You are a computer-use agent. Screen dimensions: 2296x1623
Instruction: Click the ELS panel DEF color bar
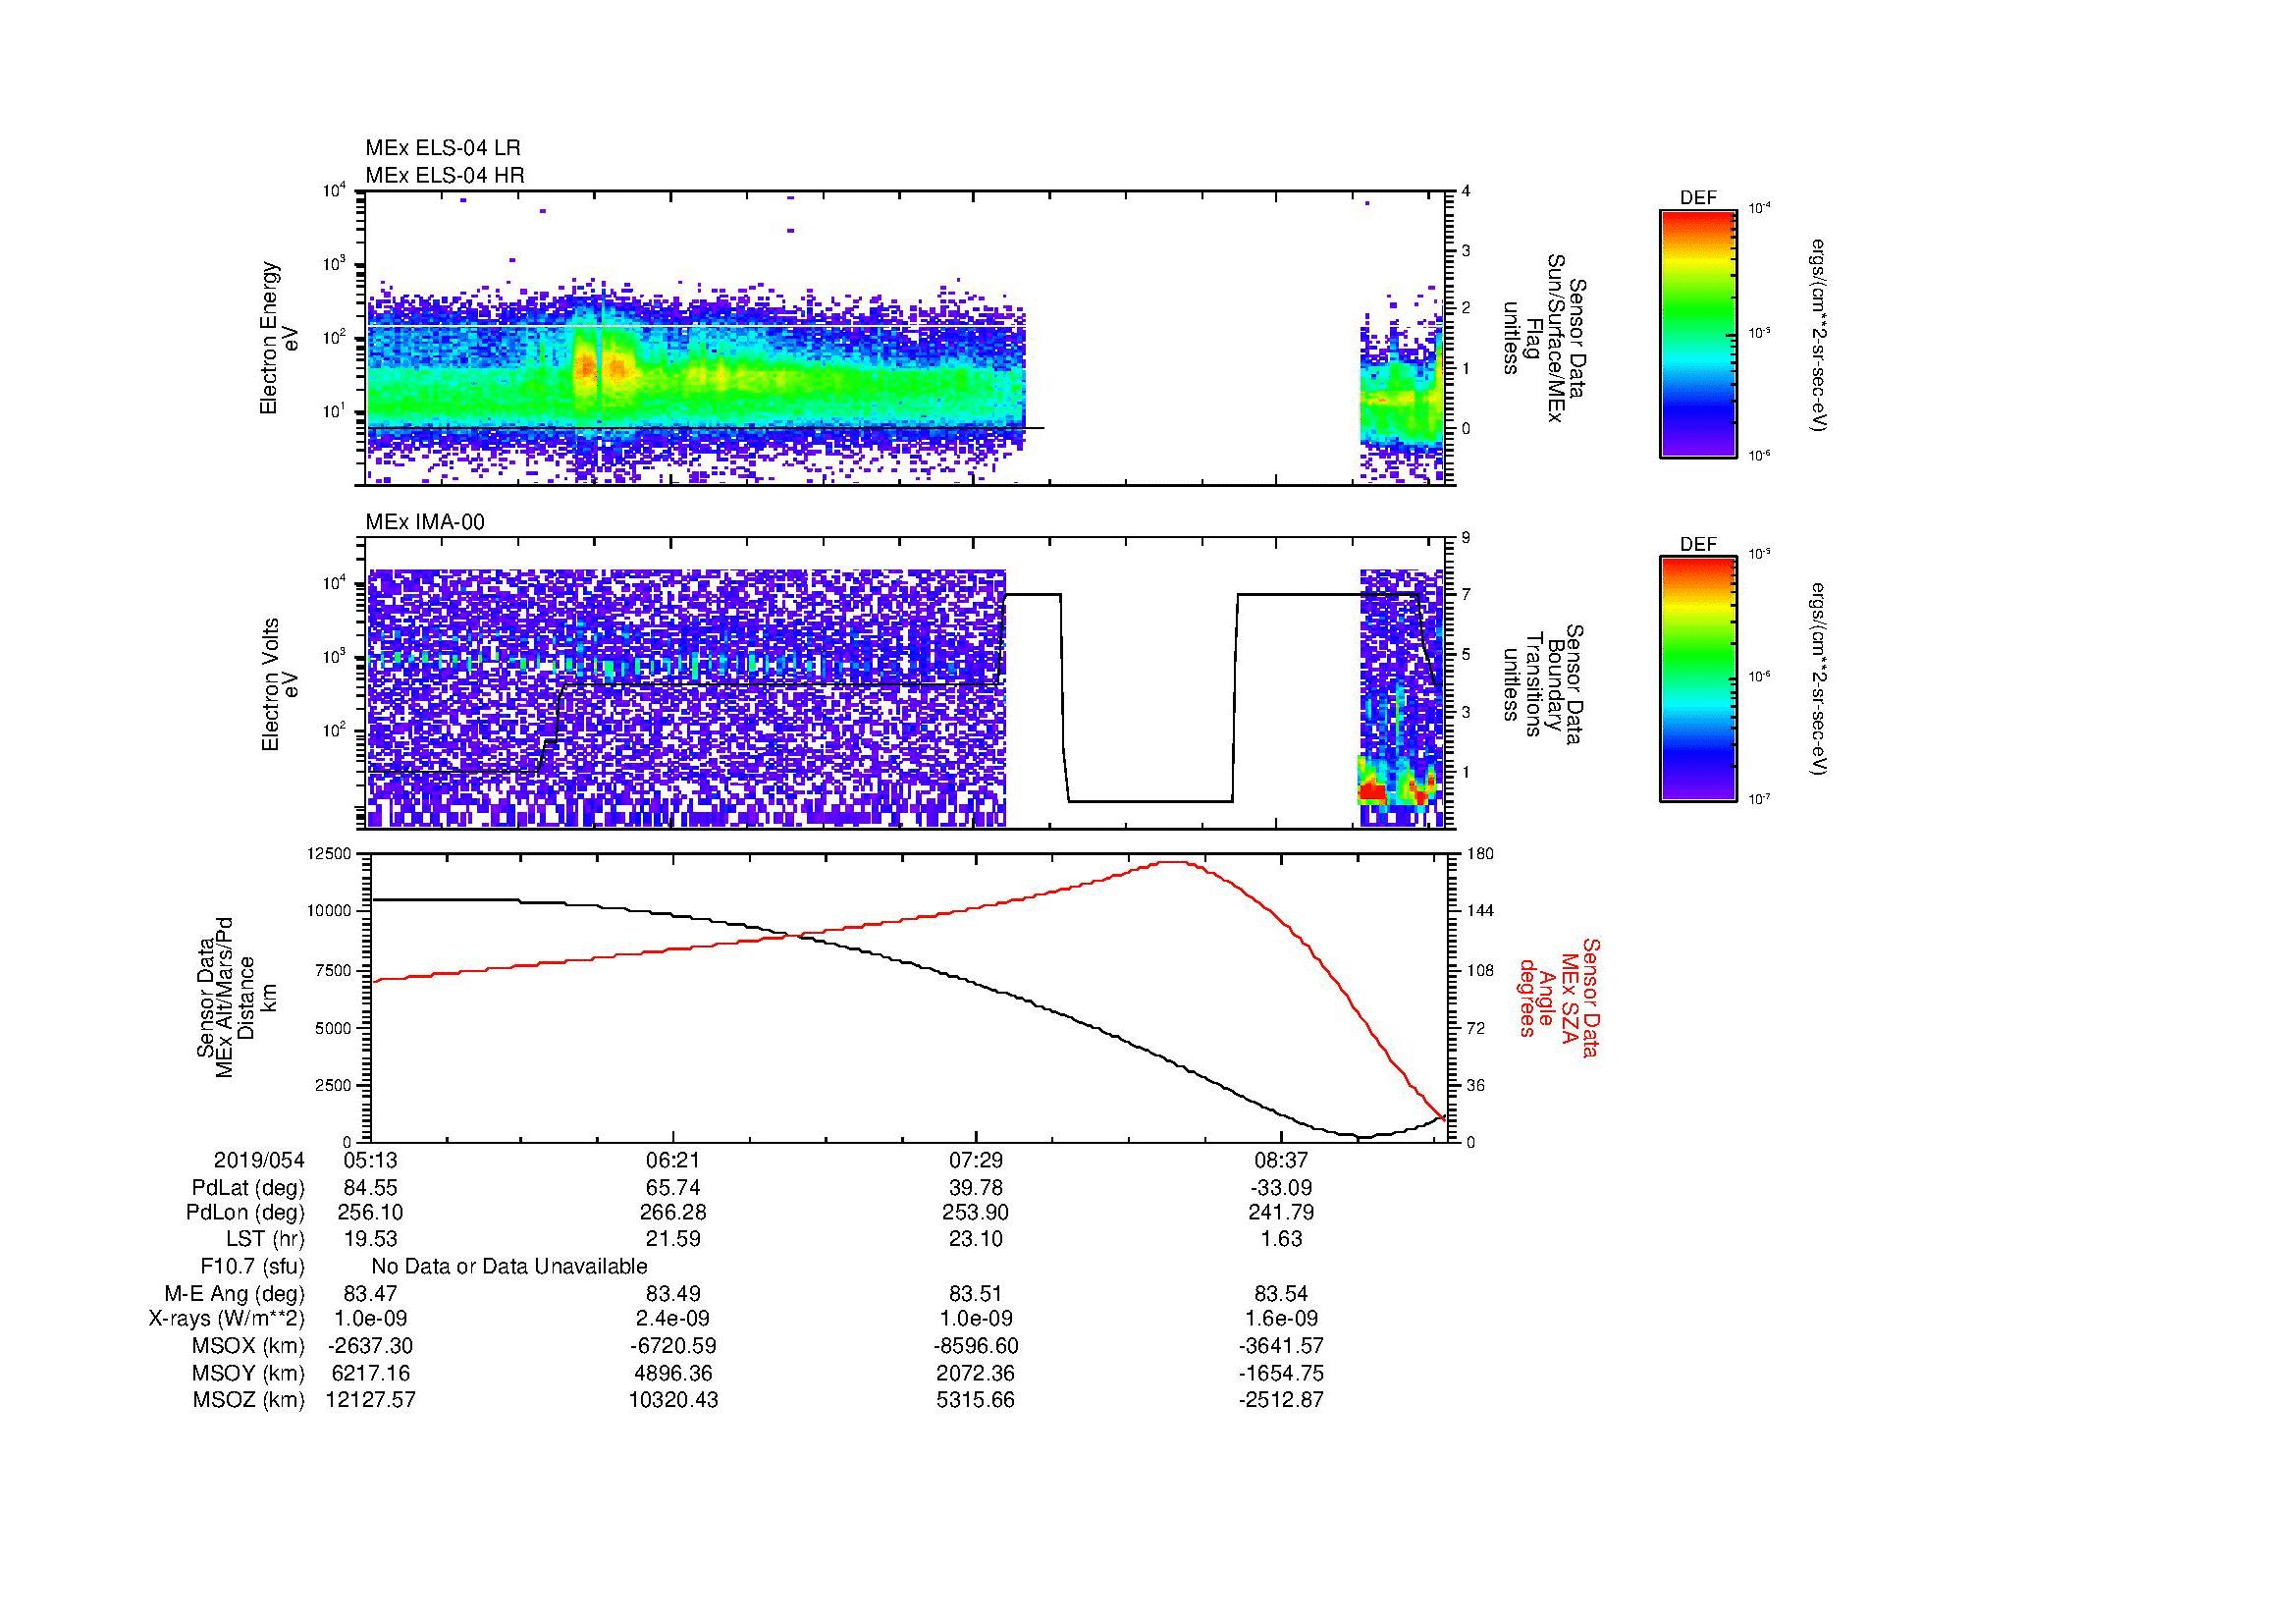(1698, 333)
